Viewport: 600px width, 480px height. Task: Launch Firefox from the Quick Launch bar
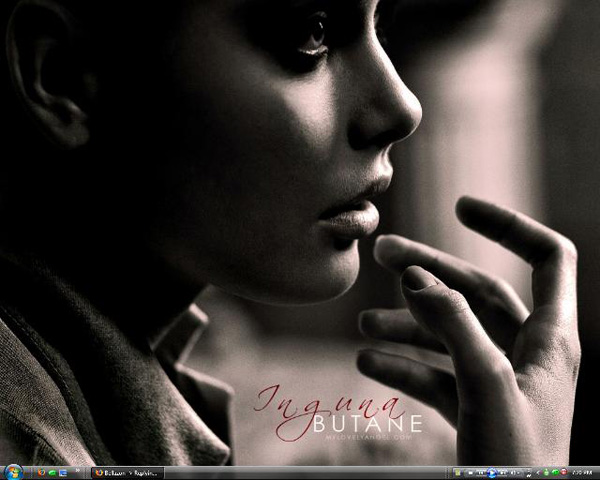[x=41, y=472]
